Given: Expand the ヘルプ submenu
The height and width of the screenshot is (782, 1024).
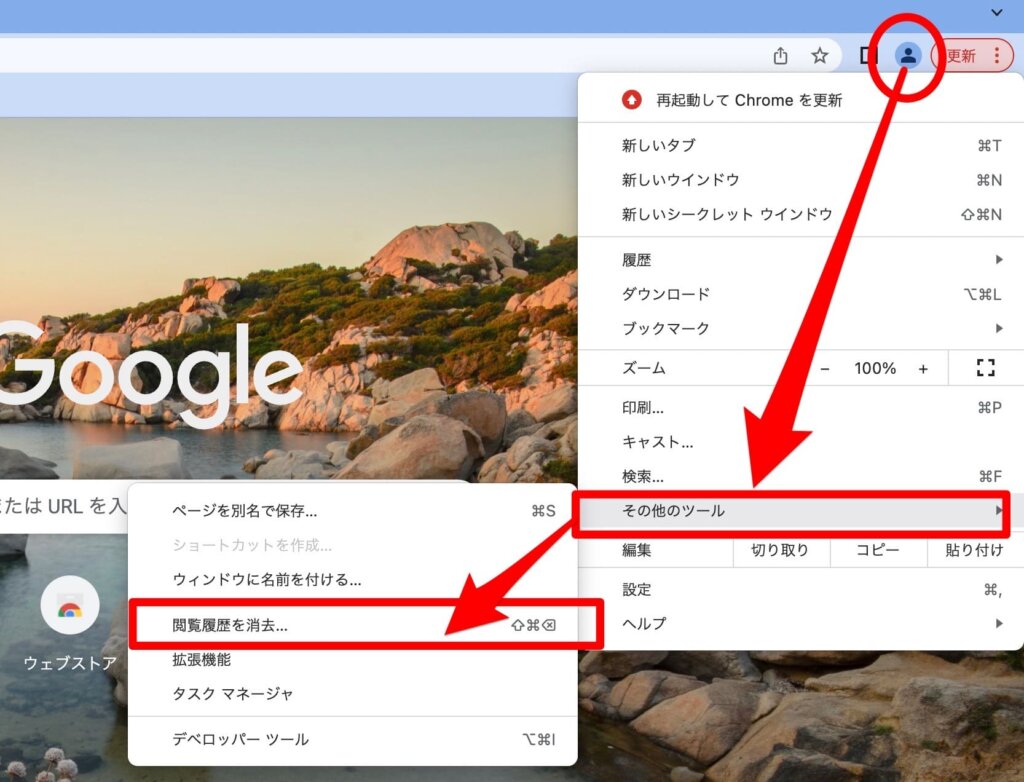Looking at the screenshot, I should click(x=801, y=624).
